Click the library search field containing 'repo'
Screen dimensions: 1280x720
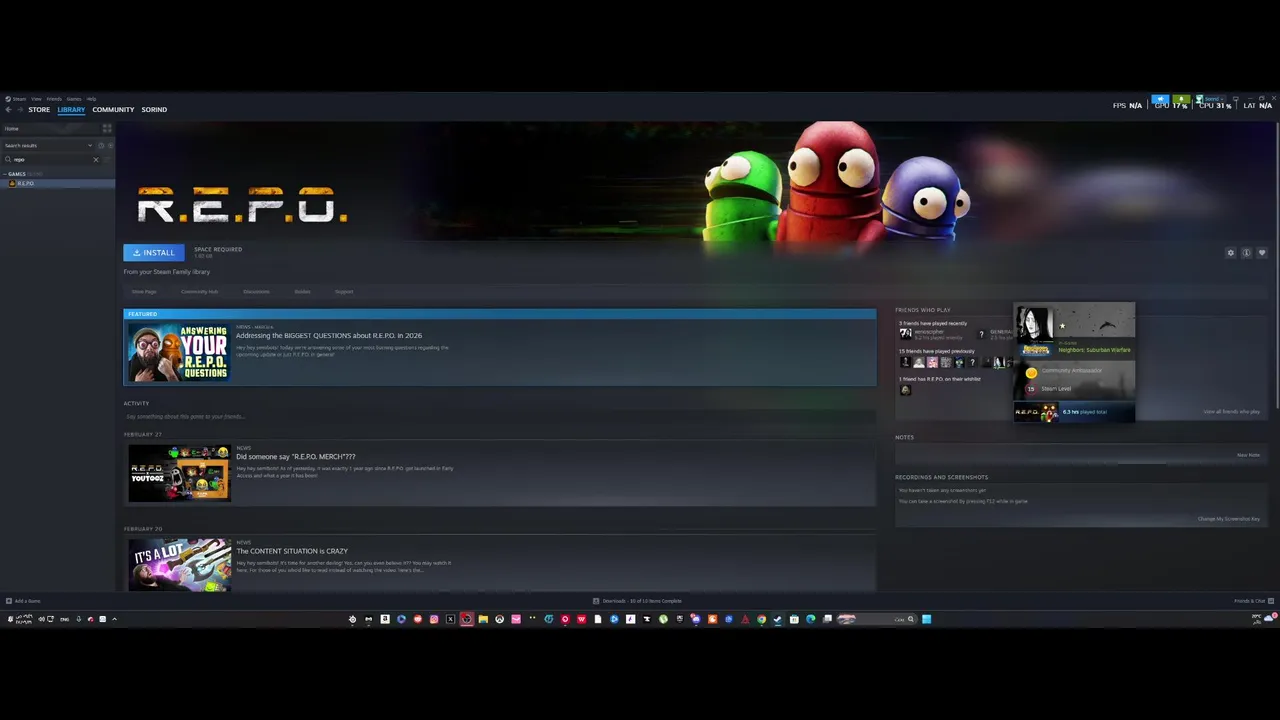[x=50, y=160]
